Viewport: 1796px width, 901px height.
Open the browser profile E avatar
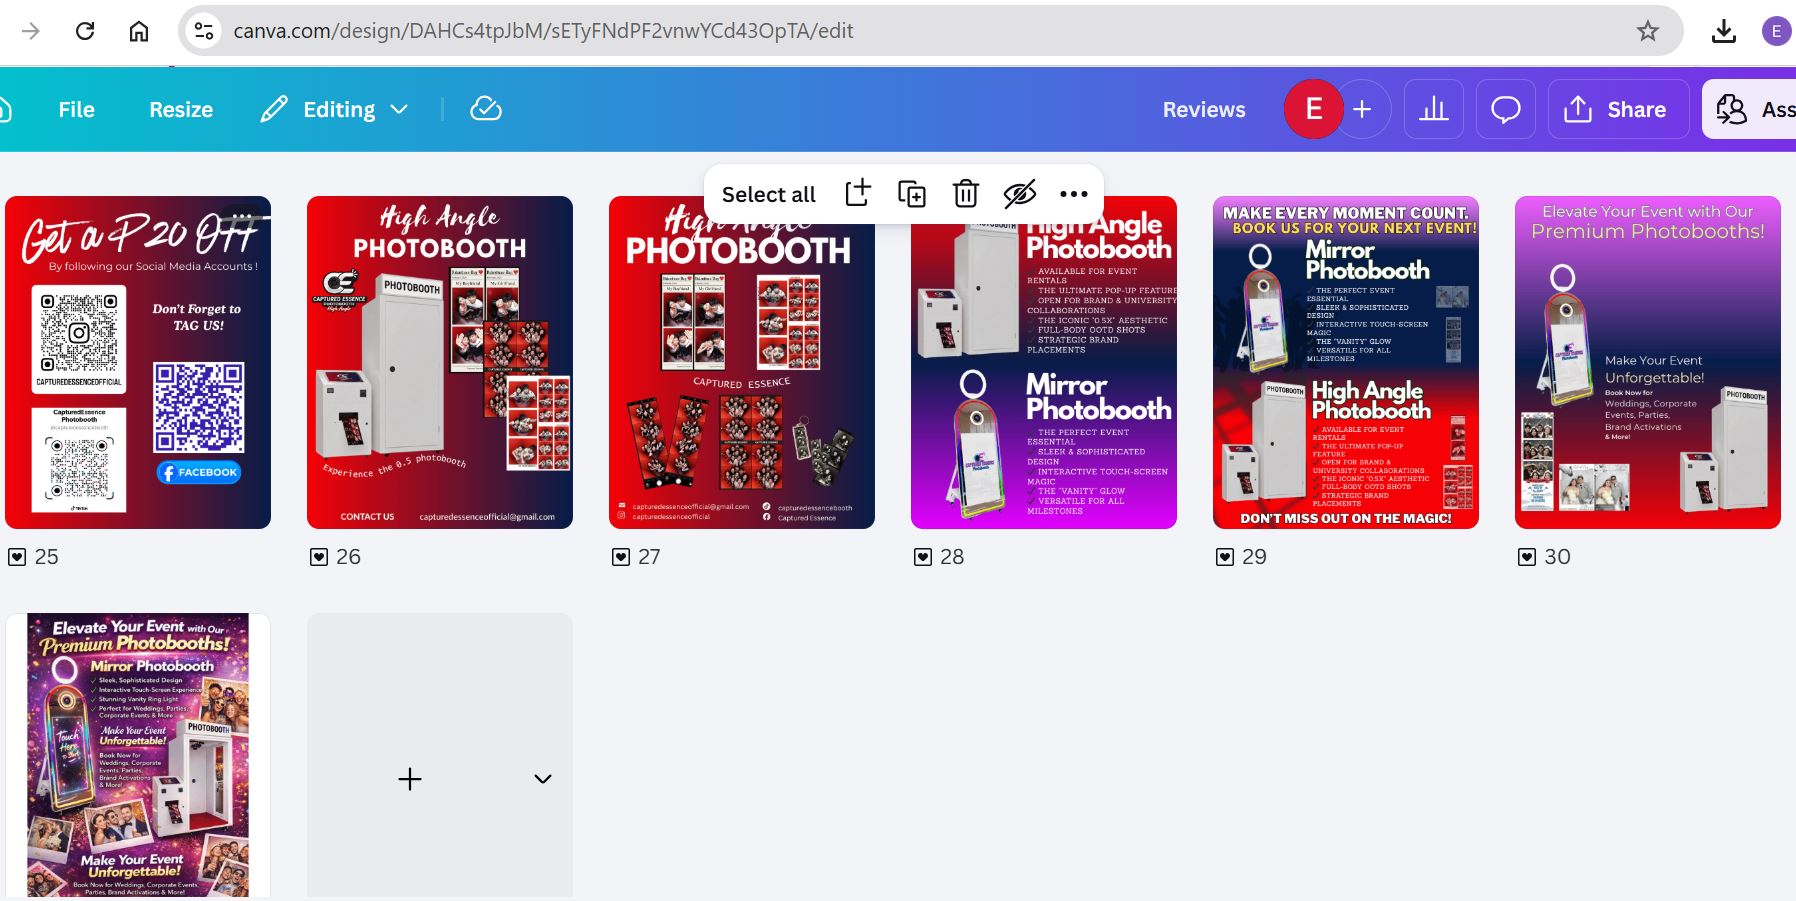1776,31
